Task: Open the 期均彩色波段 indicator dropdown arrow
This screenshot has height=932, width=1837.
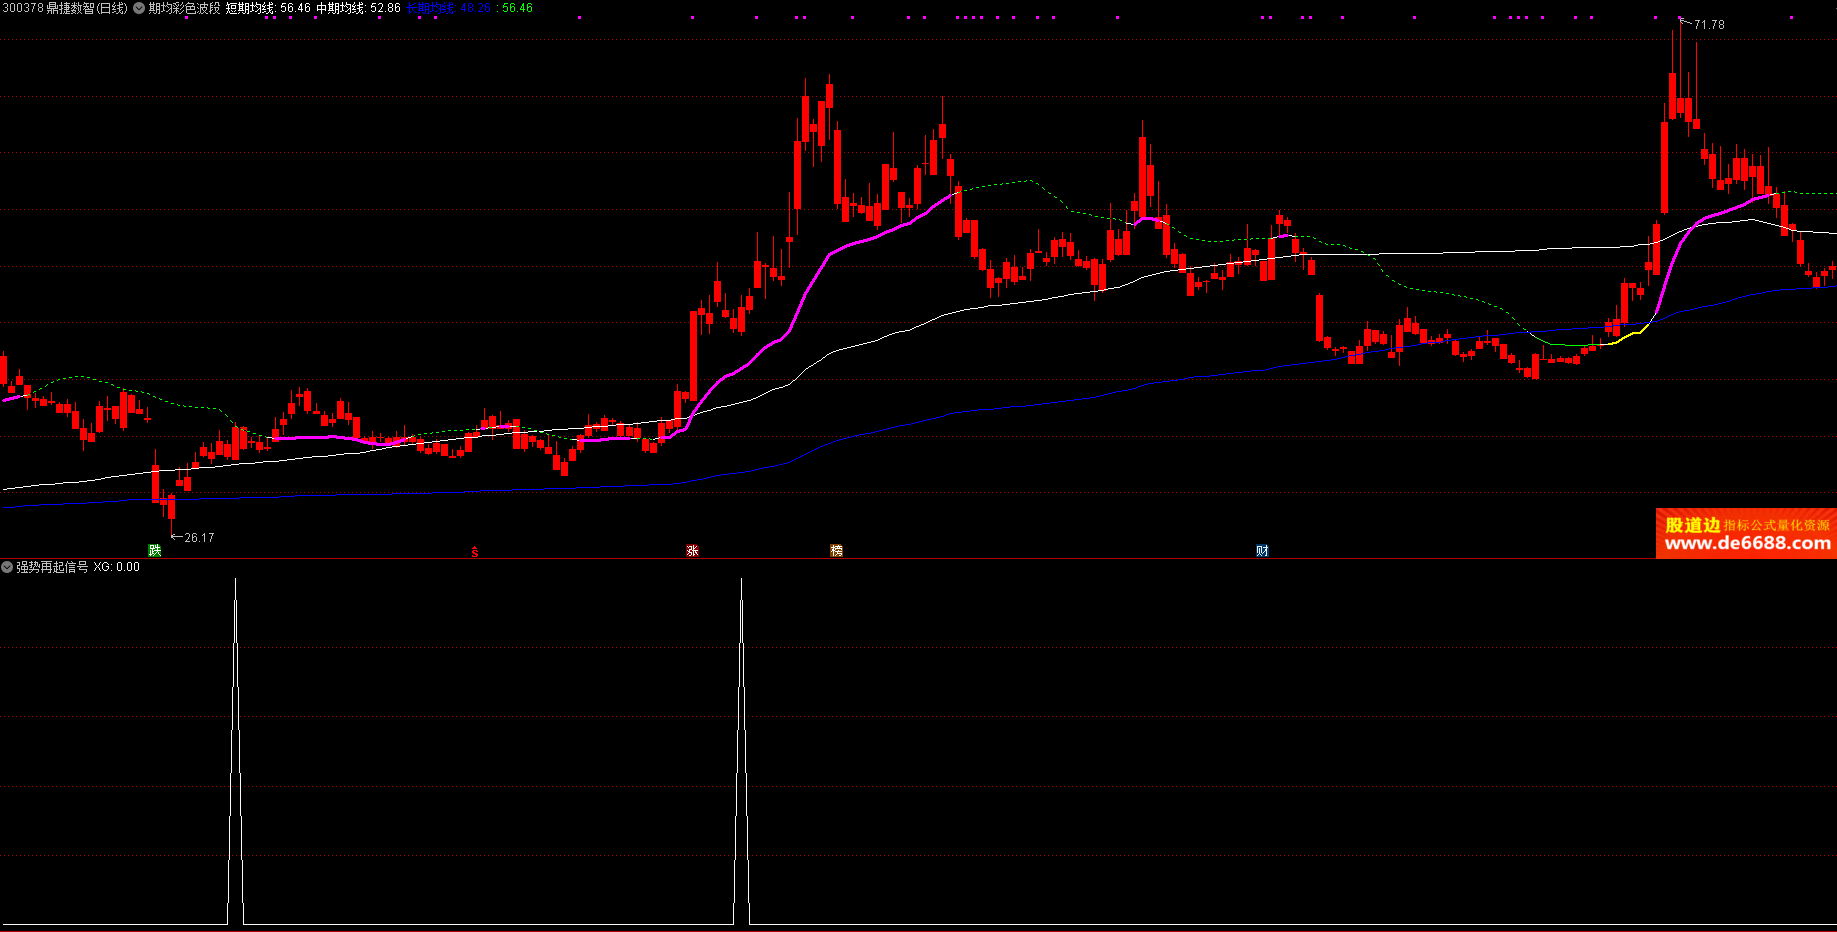Action: 139,8
